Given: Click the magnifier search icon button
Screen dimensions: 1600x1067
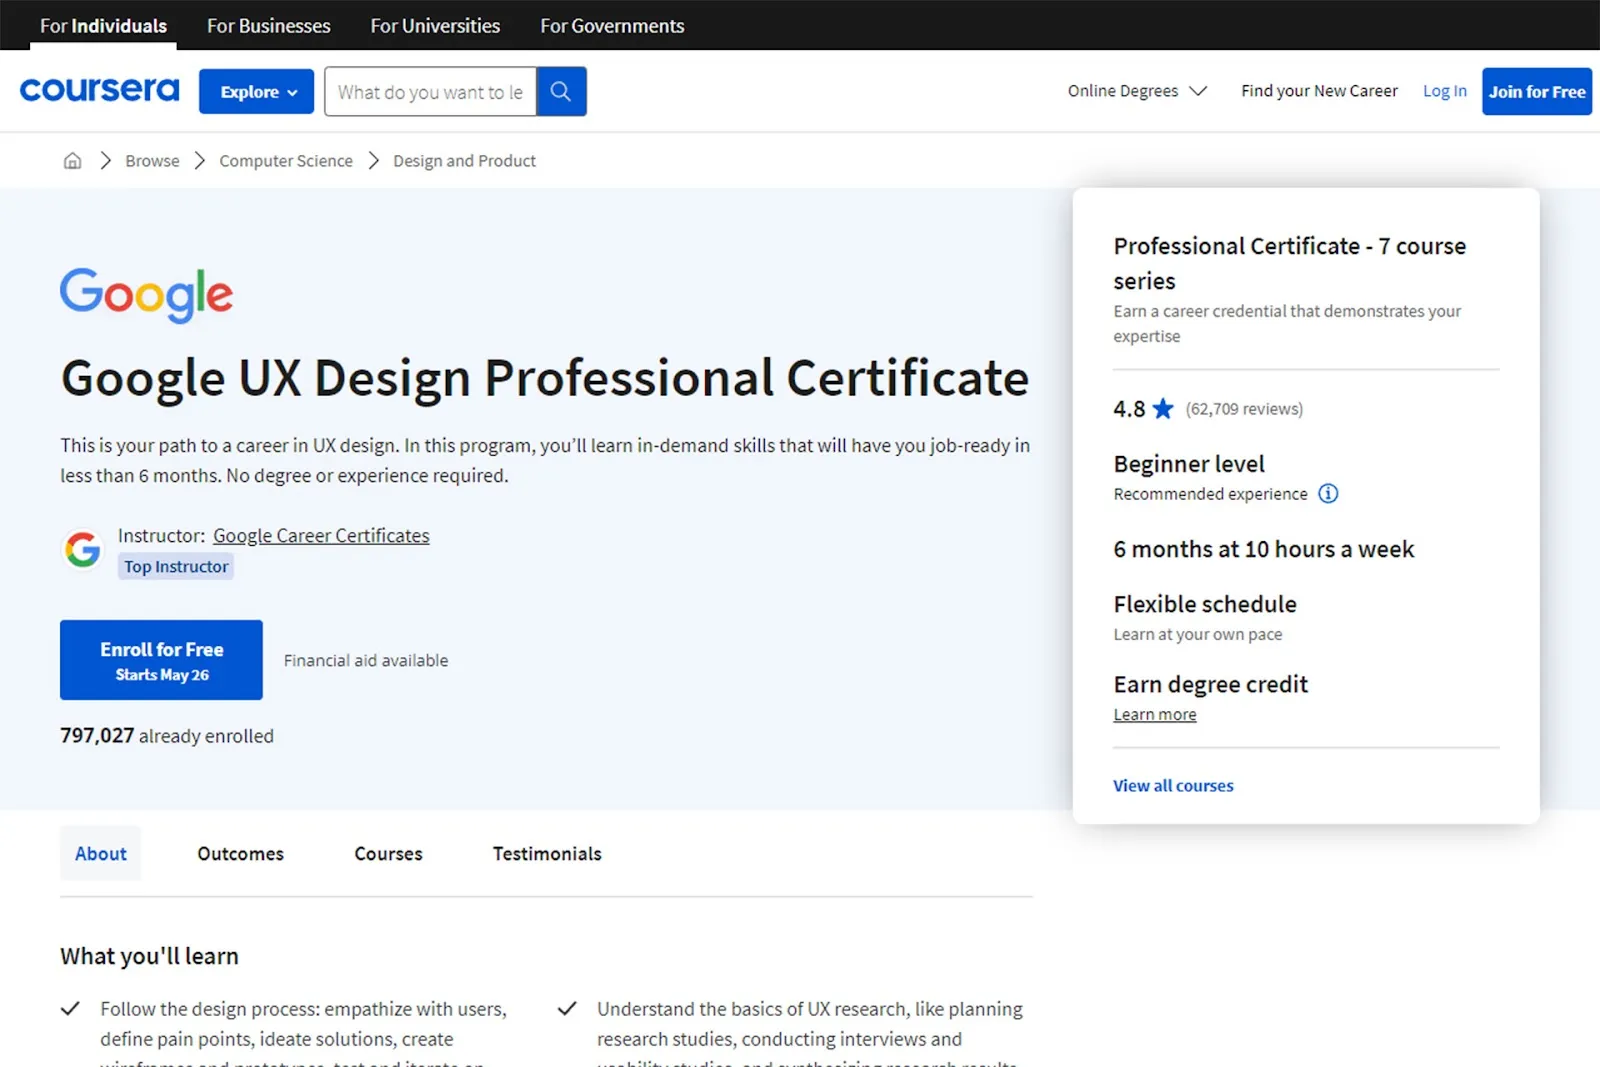Looking at the screenshot, I should 561,91.
